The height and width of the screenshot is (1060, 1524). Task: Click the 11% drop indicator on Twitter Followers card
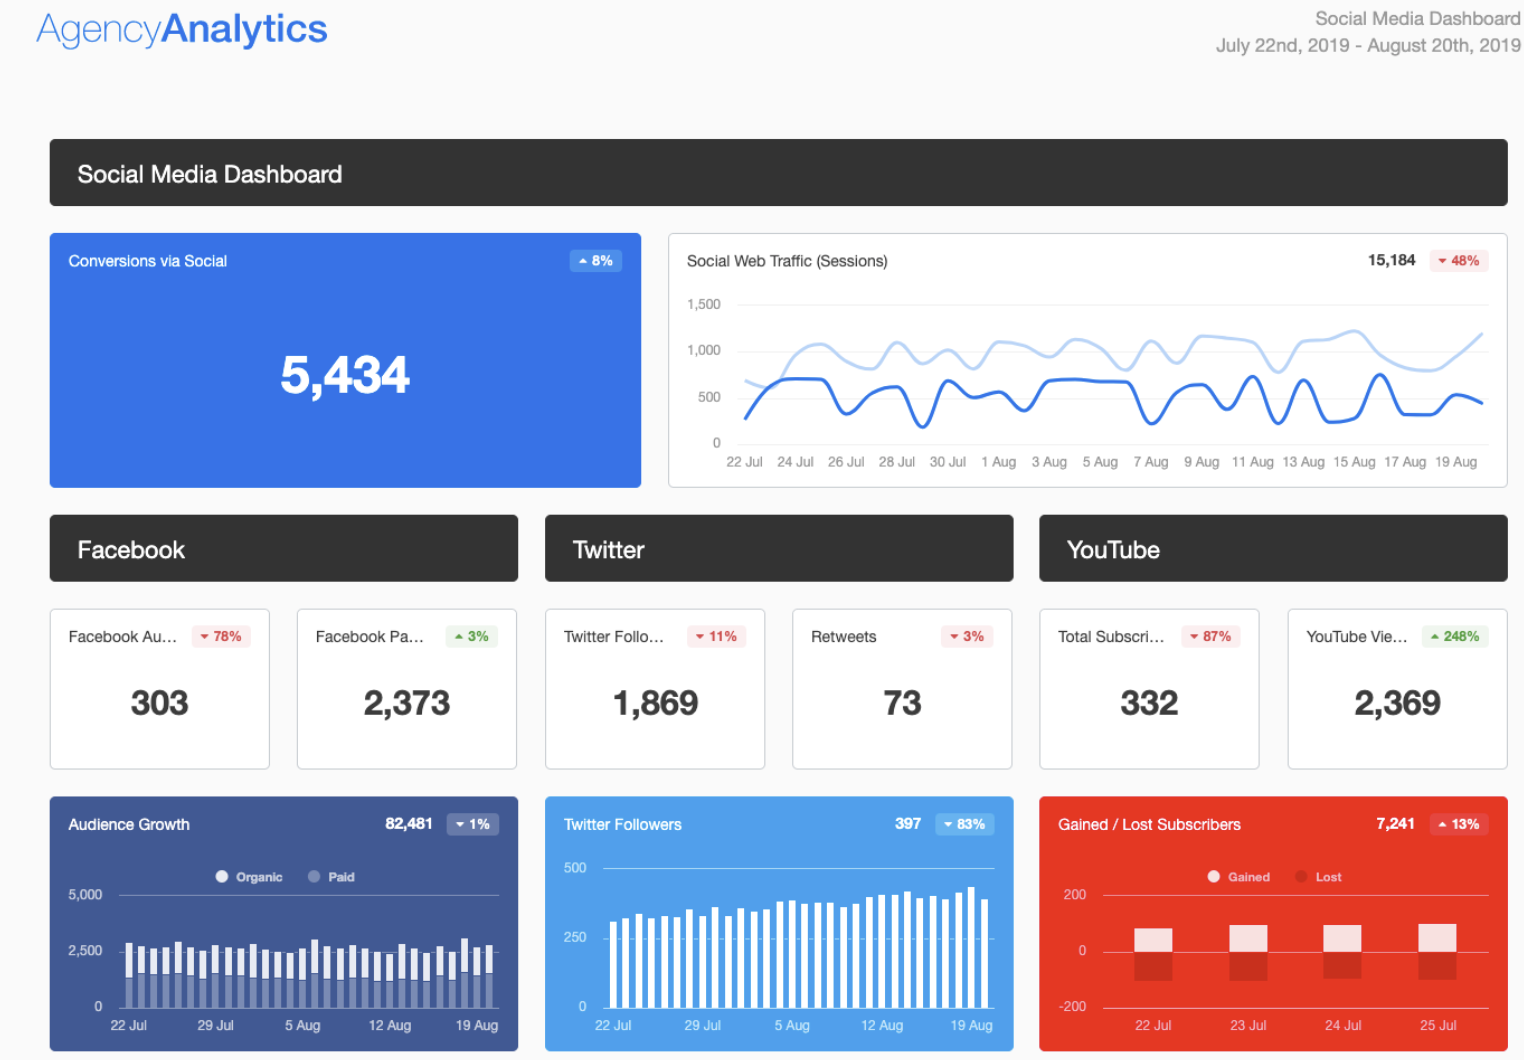pyautogui.click(x=716, y=636)
